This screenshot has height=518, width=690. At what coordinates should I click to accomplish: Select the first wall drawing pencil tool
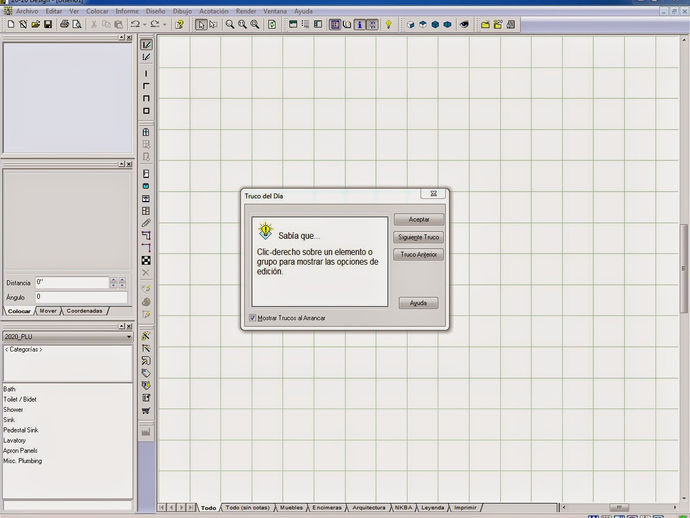click(x=146, y=44)
